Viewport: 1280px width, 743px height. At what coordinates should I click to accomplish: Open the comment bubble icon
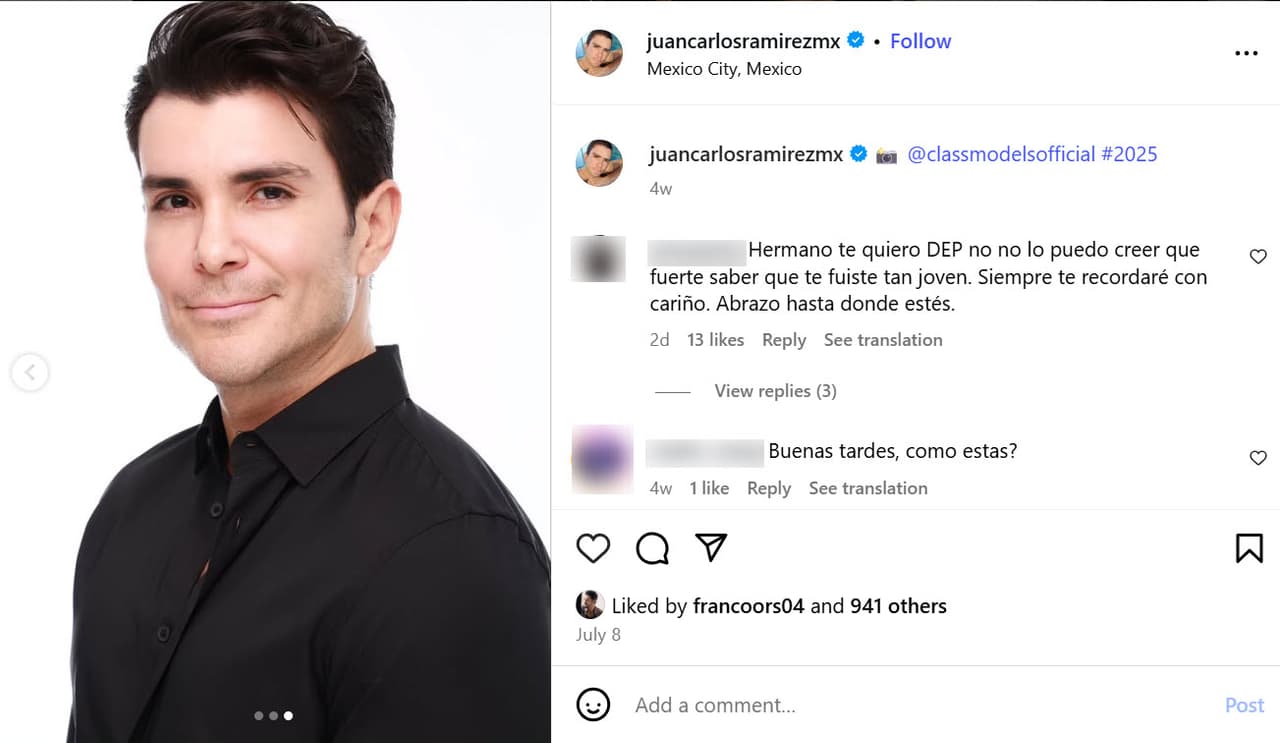coord(652,548)
